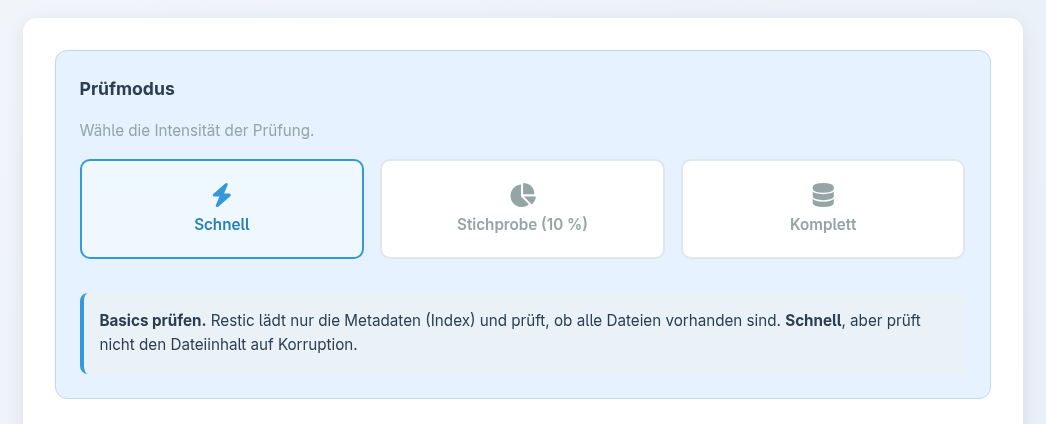Click the grey "Komplett" label text

[822, 225]
